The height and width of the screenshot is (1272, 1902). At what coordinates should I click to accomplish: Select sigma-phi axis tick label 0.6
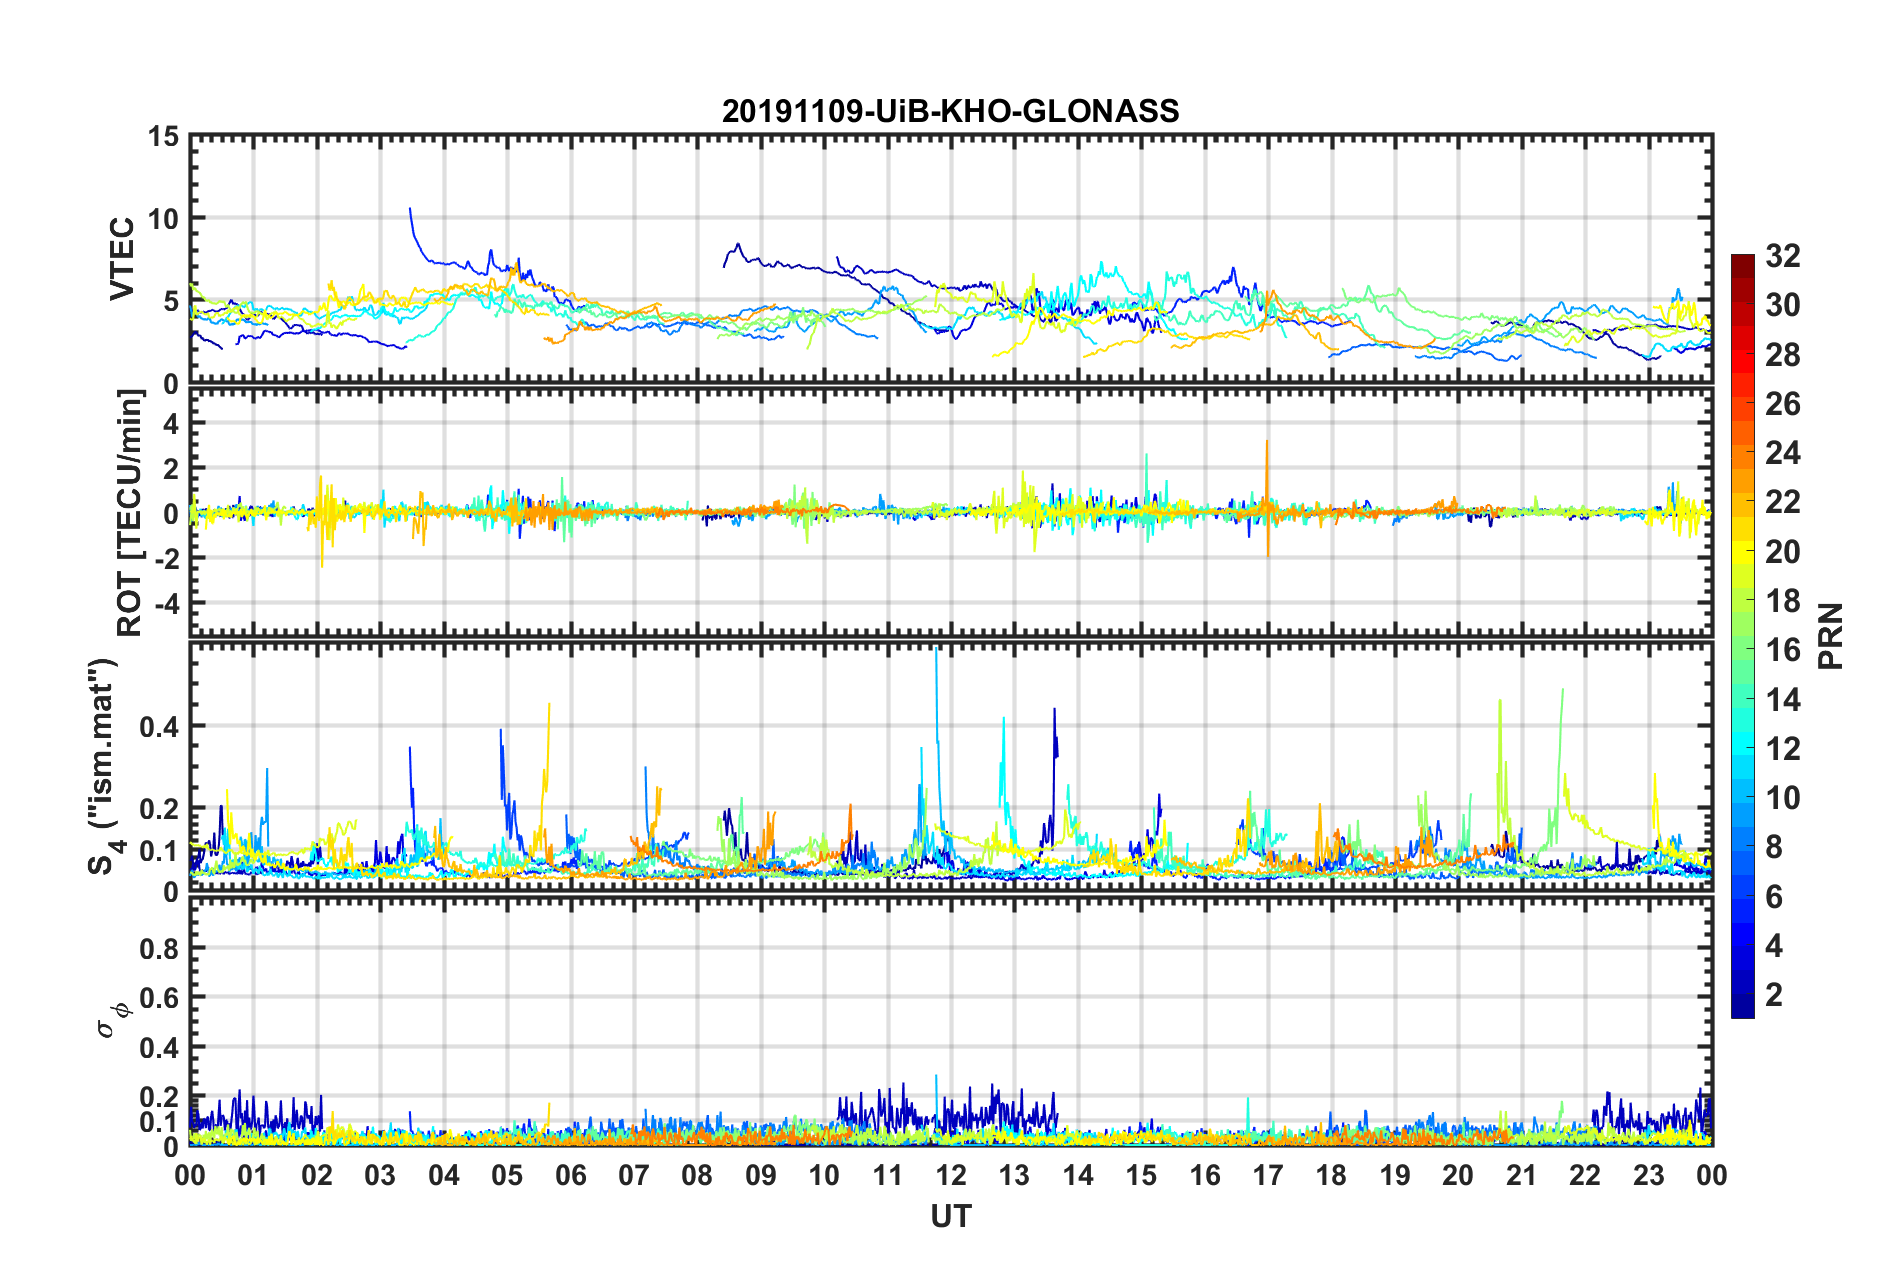coord(161,998)
